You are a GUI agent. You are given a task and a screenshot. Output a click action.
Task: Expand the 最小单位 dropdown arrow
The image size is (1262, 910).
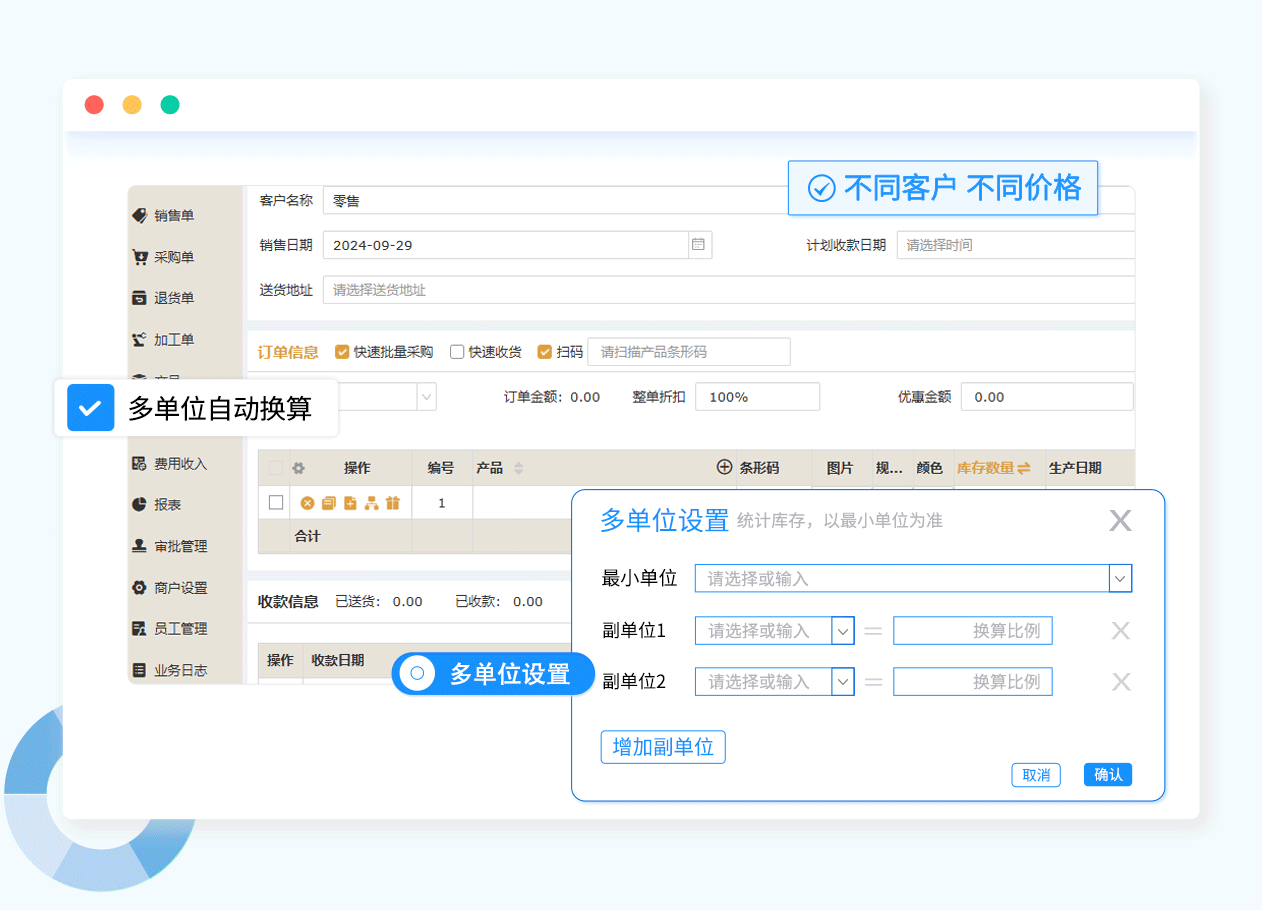(x=1120, y=578)
